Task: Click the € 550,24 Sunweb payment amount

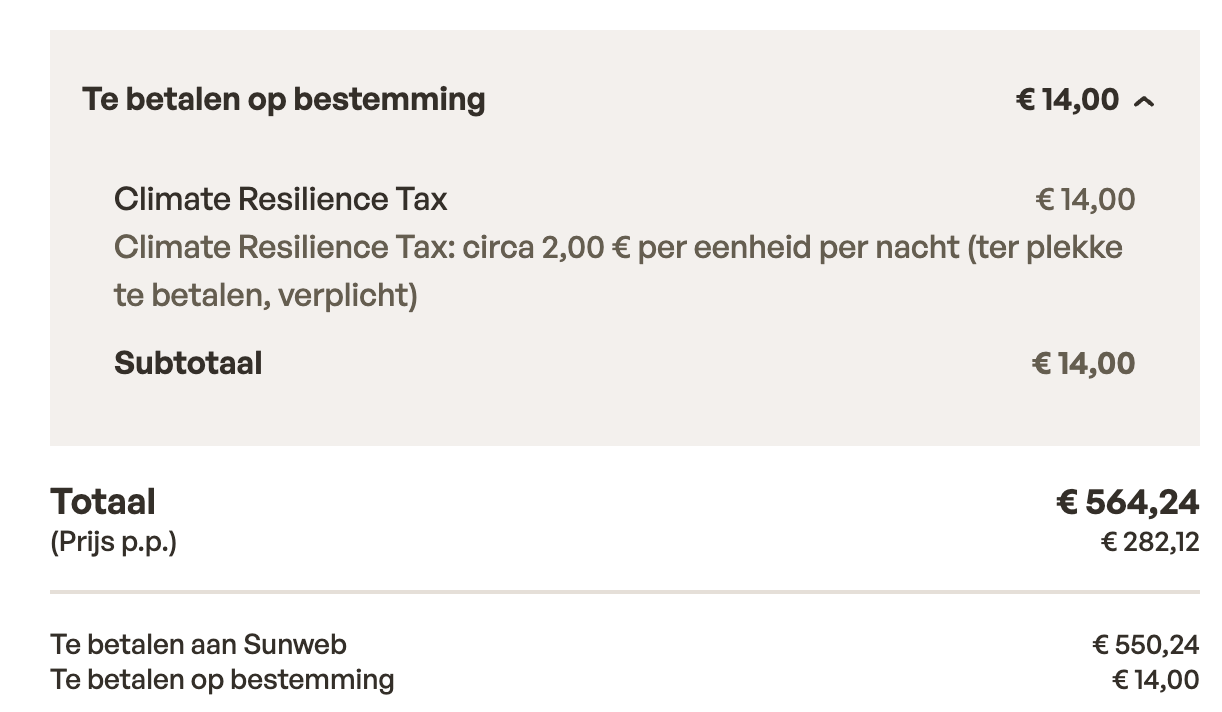Action: click(1145, 645)
